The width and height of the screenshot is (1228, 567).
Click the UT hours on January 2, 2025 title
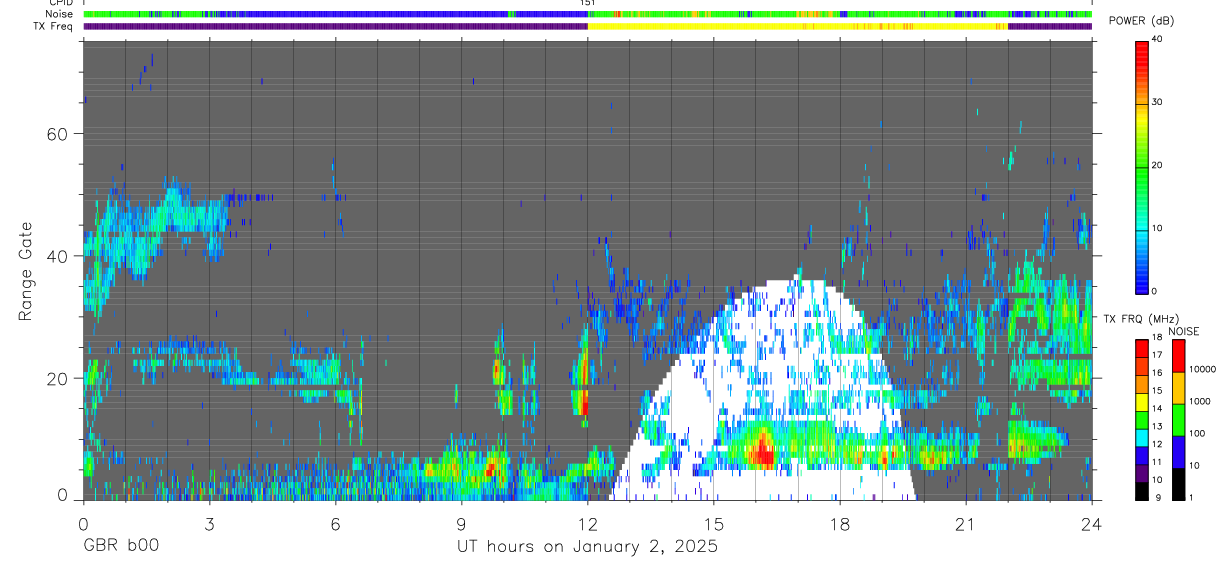point(587,547)
